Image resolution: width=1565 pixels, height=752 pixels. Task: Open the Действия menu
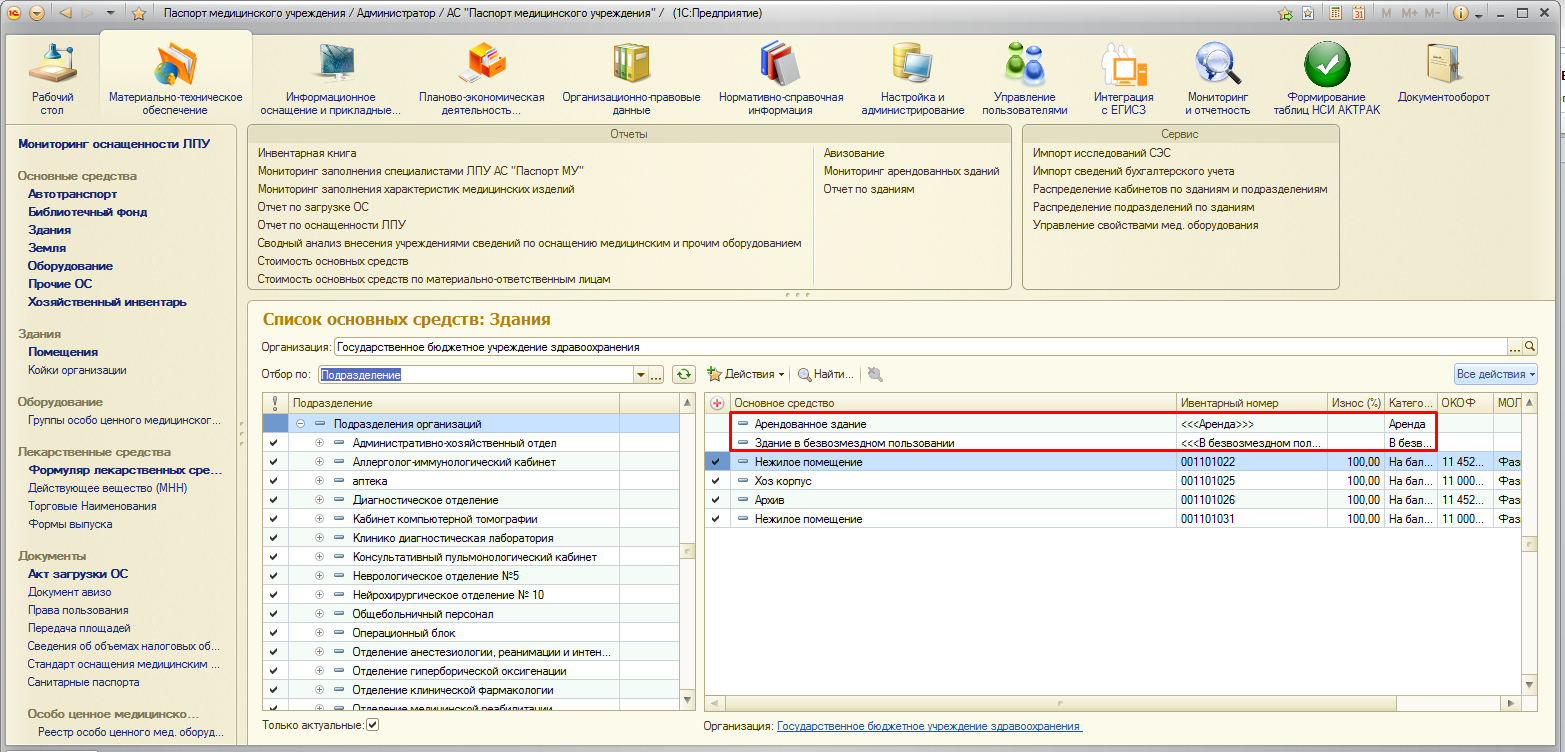[745, 374]
